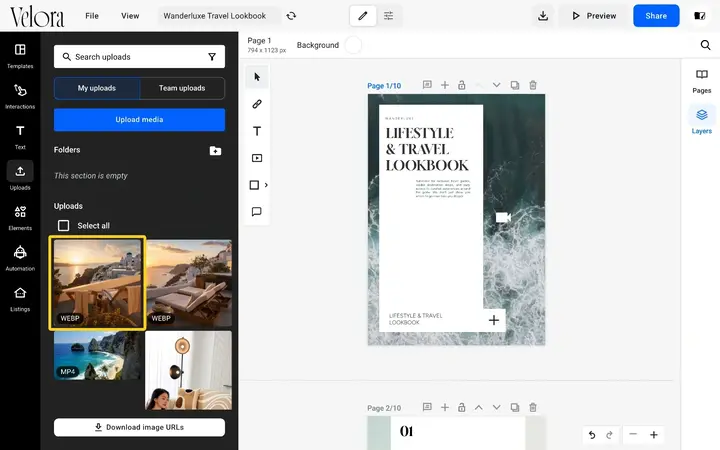720x450 pixels.
Task: Click the Share button
Action: click(656, 16)
